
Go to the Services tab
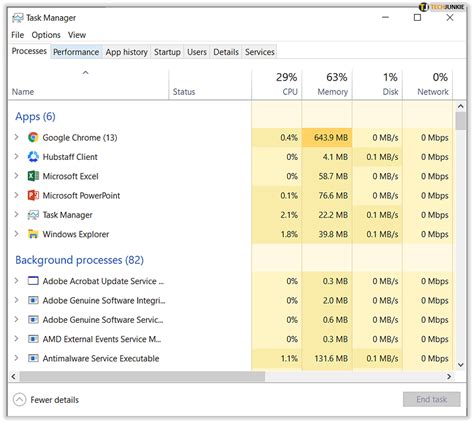(x=260, y=52)
